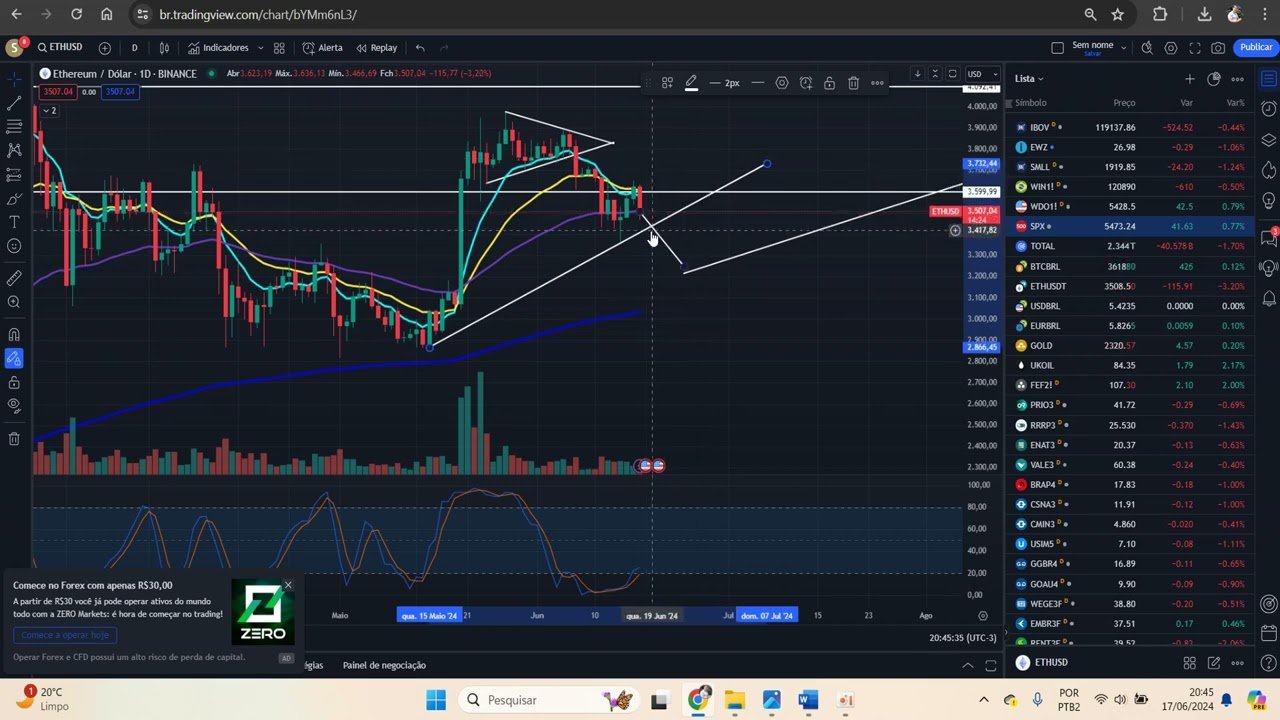Undo the last chart action
This screenshot has height=720, width=1280.
coord(420,47)
